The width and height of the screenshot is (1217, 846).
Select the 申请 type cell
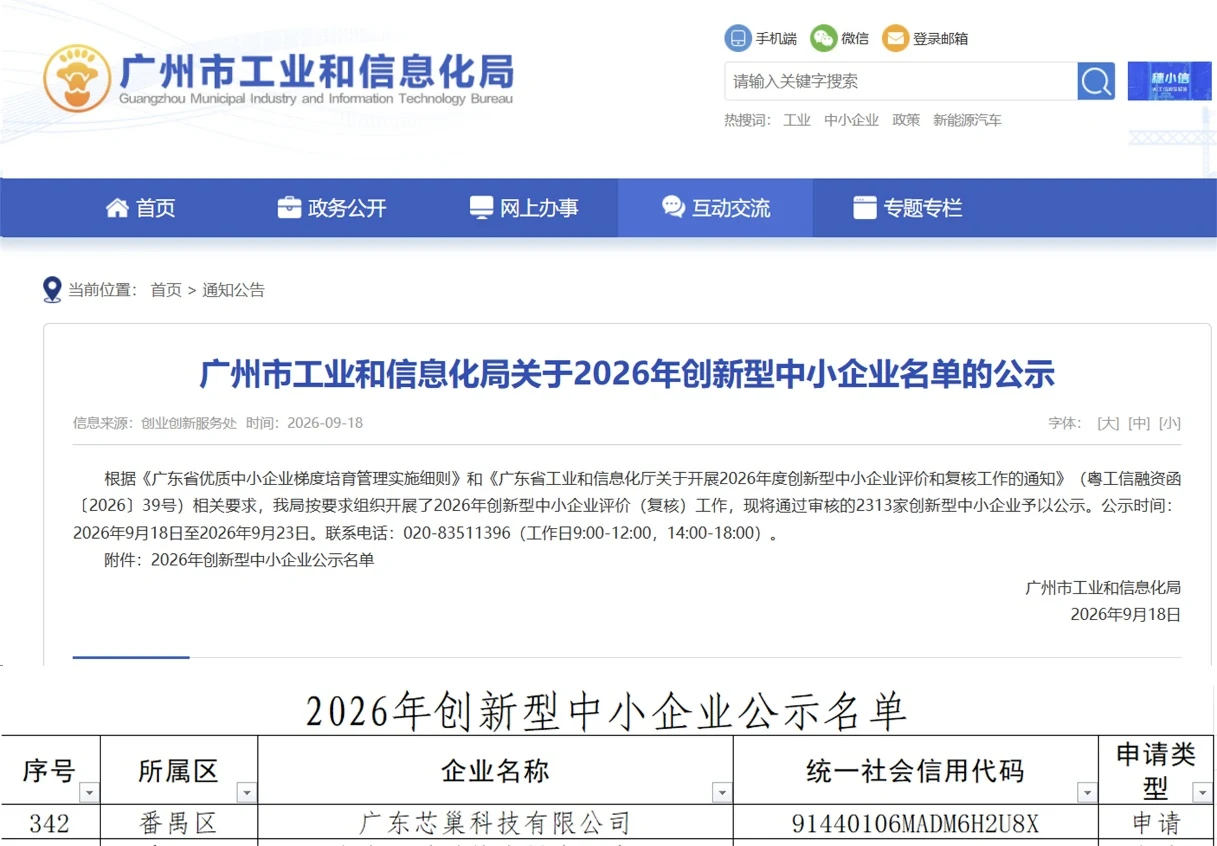coord(1156,824)
